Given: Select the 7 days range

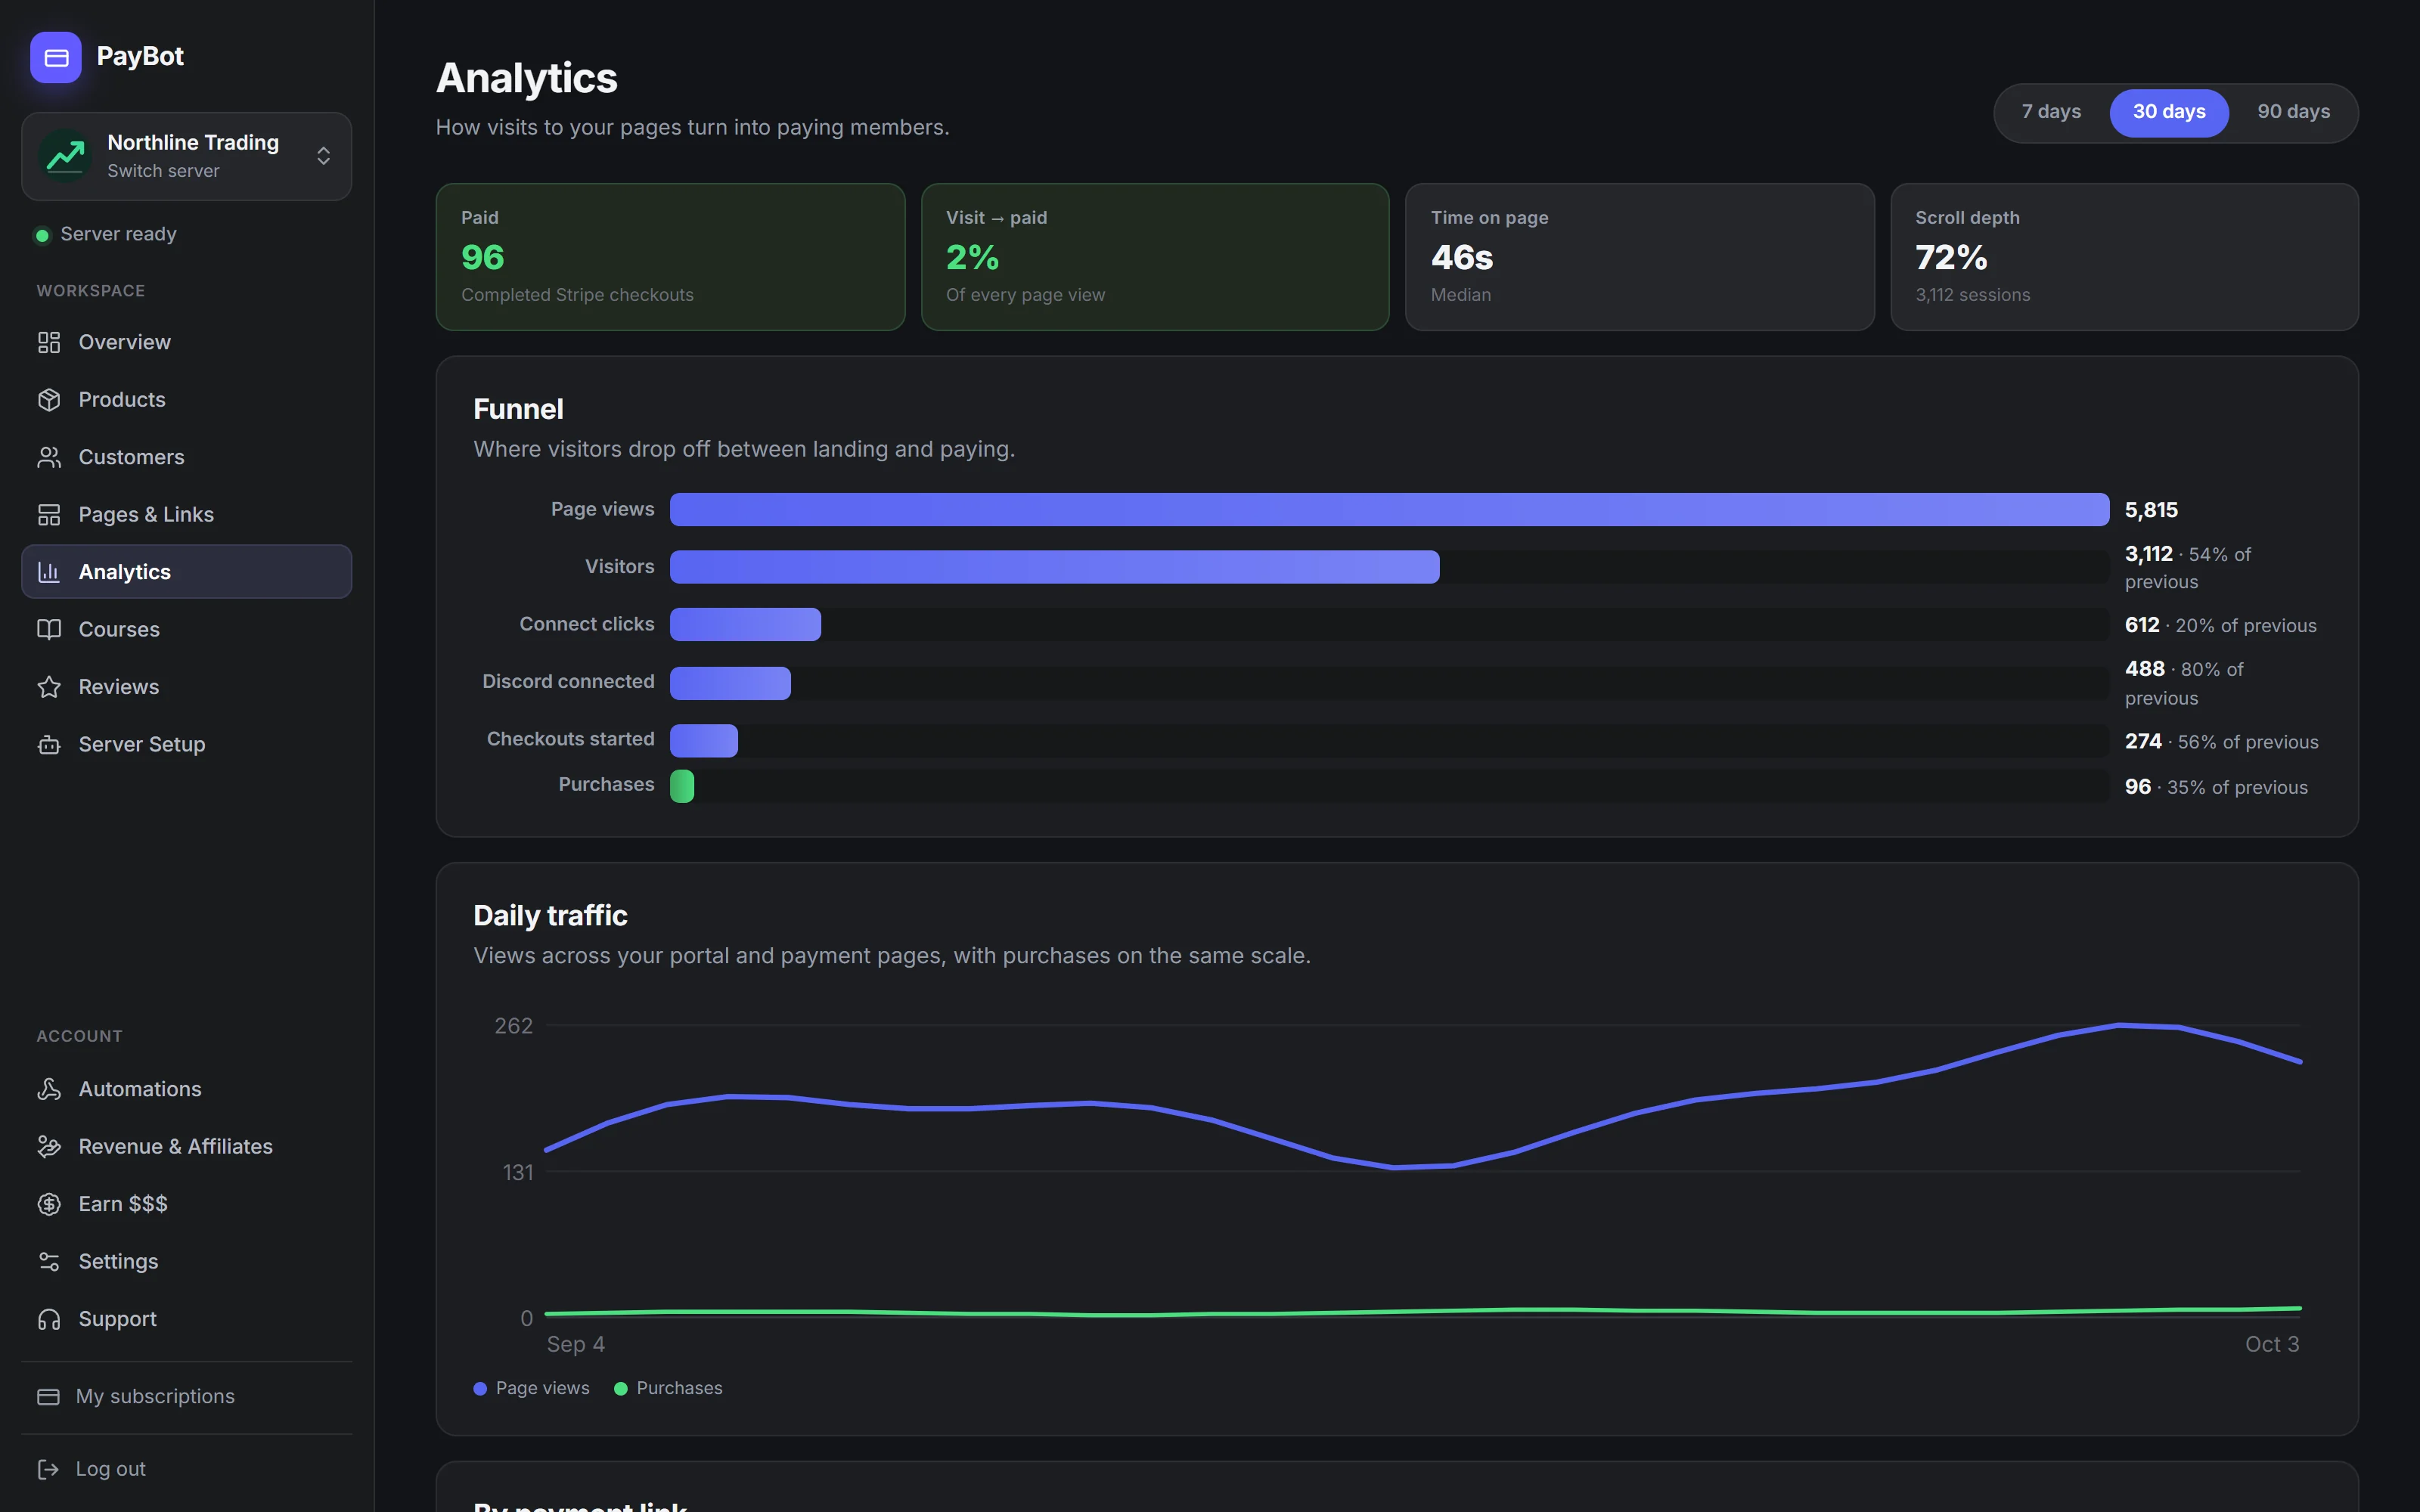Looking at the screenshot, I should point(2051,112).
